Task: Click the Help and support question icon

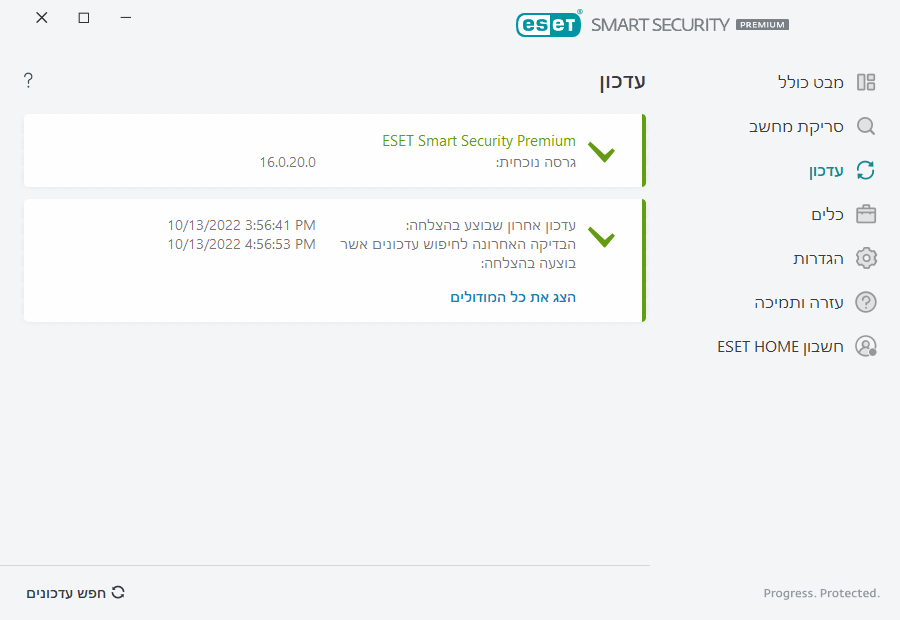Action: click(866, 302)
